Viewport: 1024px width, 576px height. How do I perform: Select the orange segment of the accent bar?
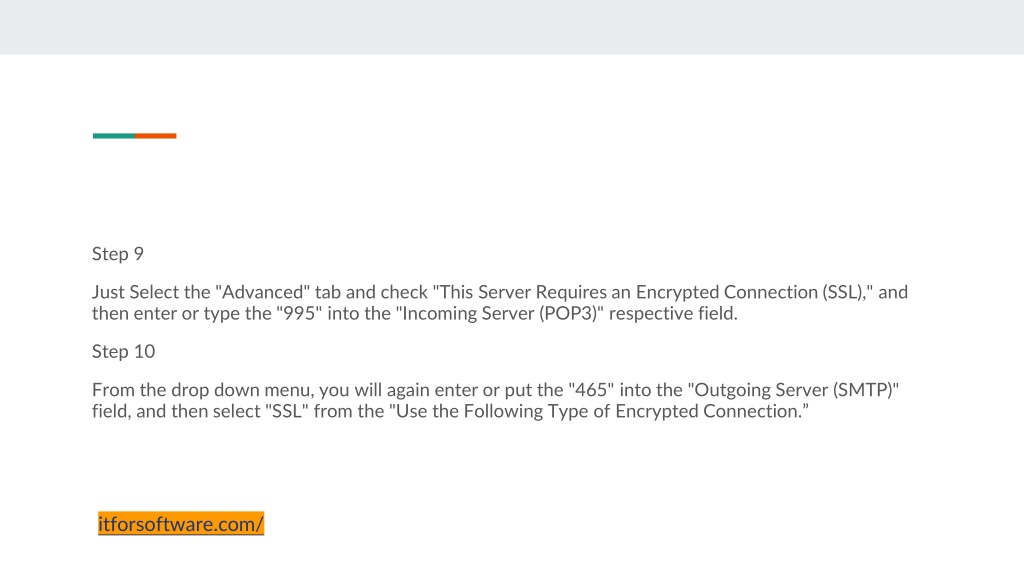(155, 136)
